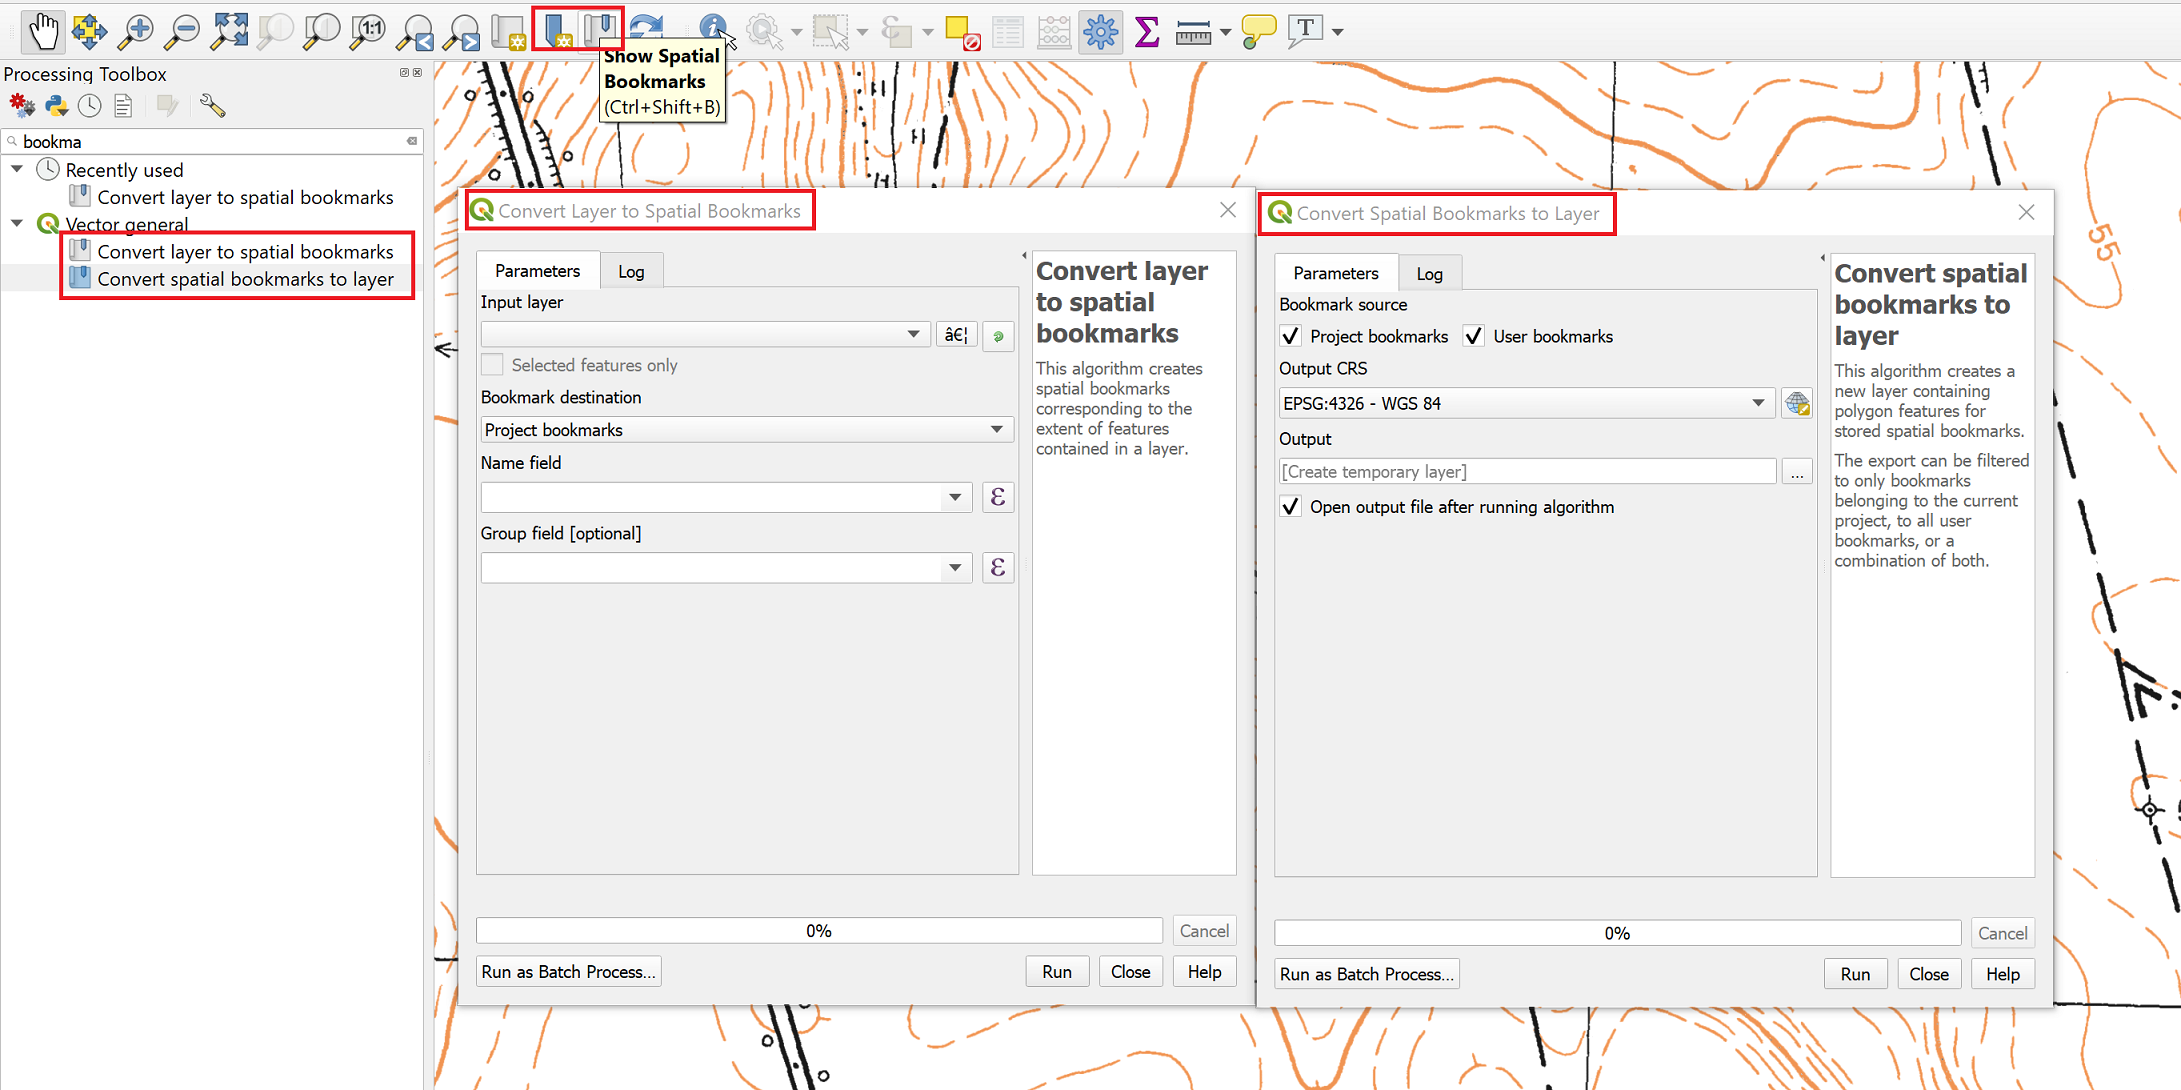
Task: Switch to Log tab in Convert Layer dialog
Action: 630,271
